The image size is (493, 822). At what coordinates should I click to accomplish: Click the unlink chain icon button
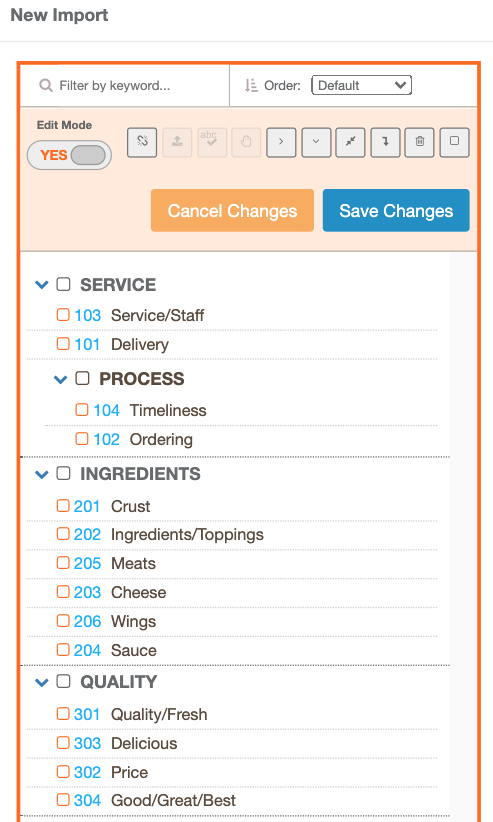[x=142, y=142]
